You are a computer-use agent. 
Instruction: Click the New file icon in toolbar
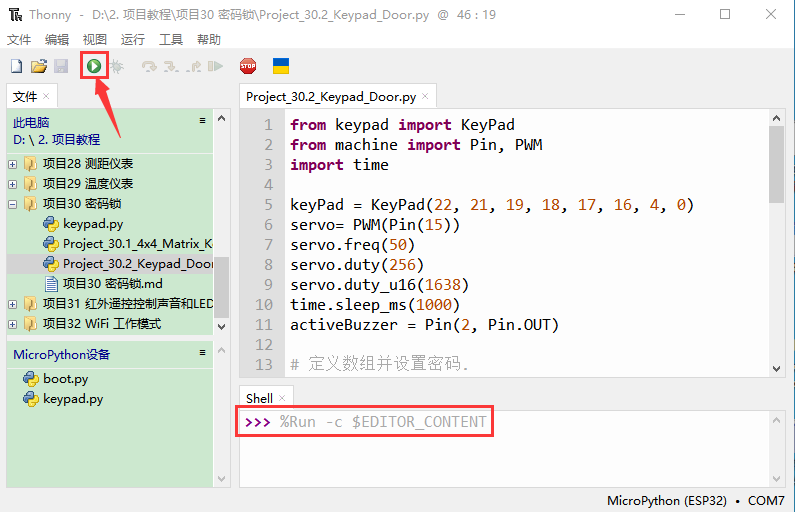pyautogui.click(x=16, y=66)
